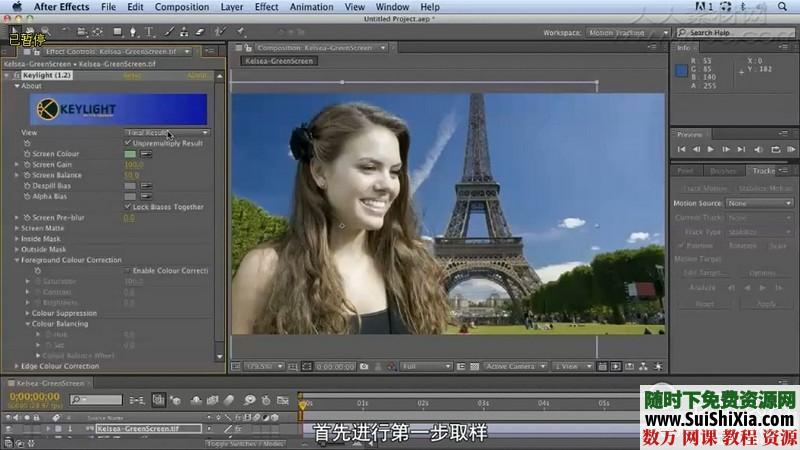The image size is (800, 450).
Task: Open the Composition menu
Action: click(181, 7)
